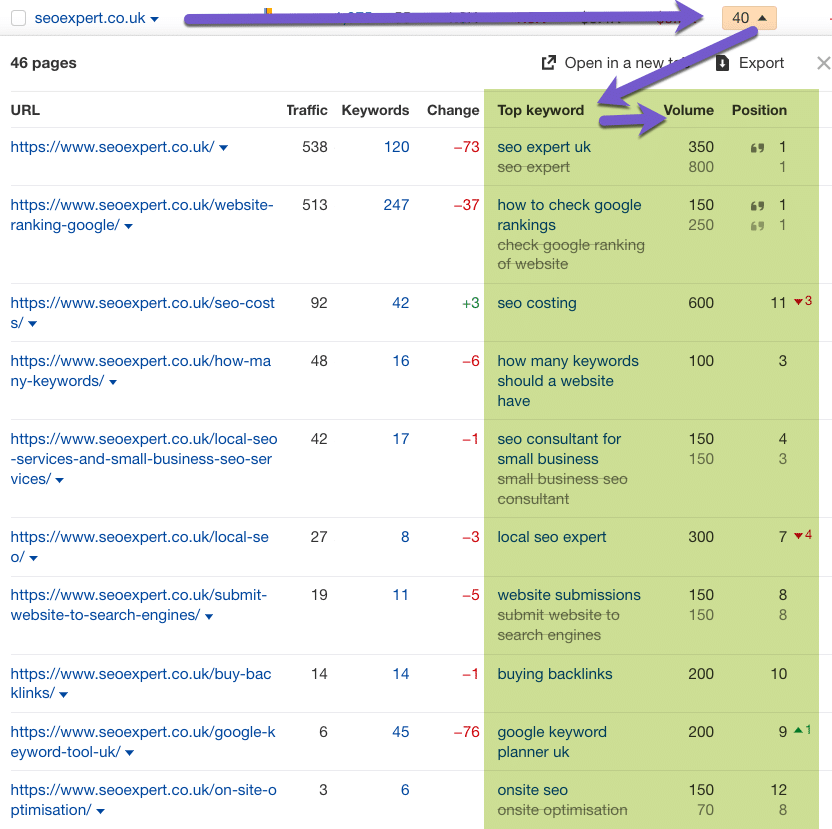Click the local seo expert keyword

point(552,537)
